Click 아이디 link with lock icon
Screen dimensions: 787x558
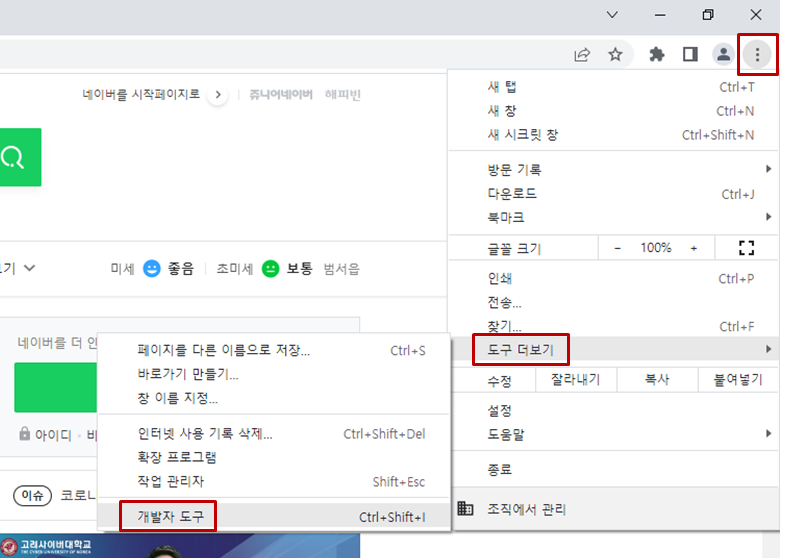click(x=45, y=435)
